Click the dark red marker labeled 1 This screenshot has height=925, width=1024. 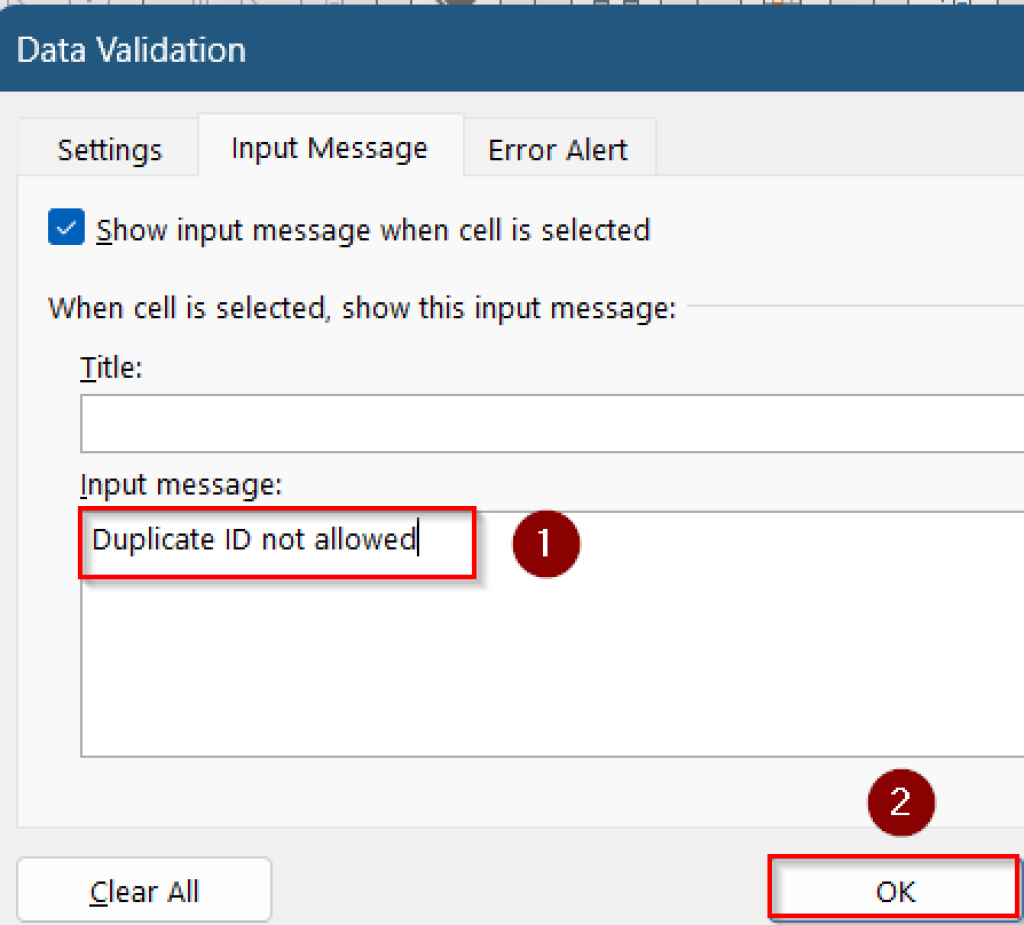(546, 544)
